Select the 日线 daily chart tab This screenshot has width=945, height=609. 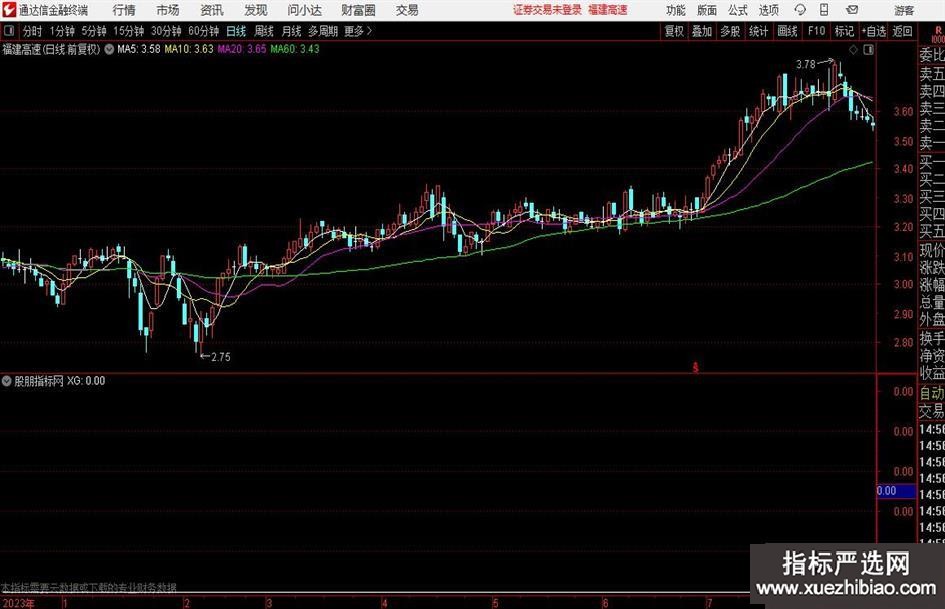(x=236, y=31)
